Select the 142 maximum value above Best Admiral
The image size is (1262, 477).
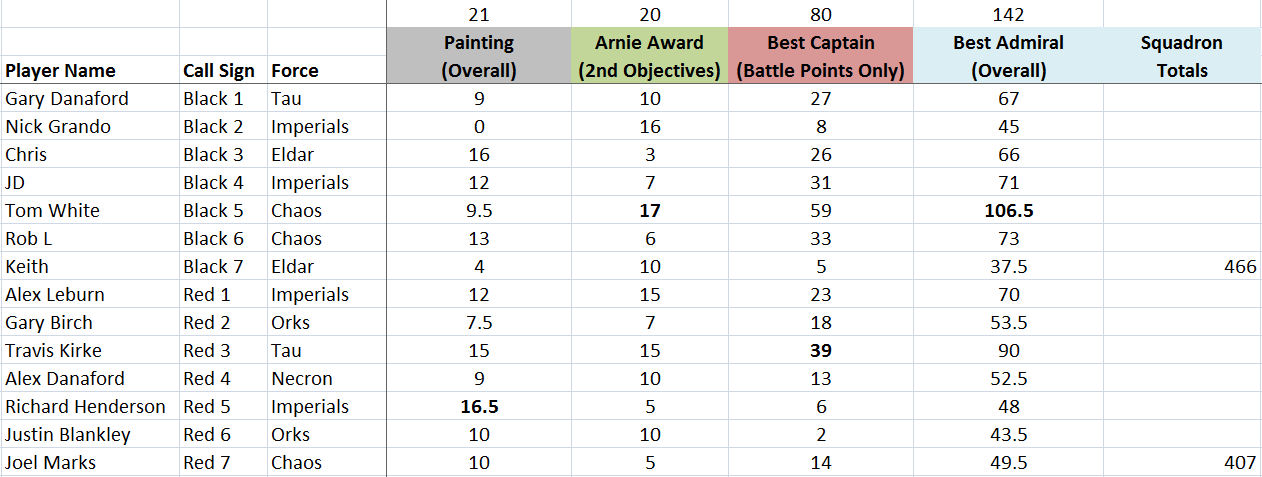[x=1008, y=15]
